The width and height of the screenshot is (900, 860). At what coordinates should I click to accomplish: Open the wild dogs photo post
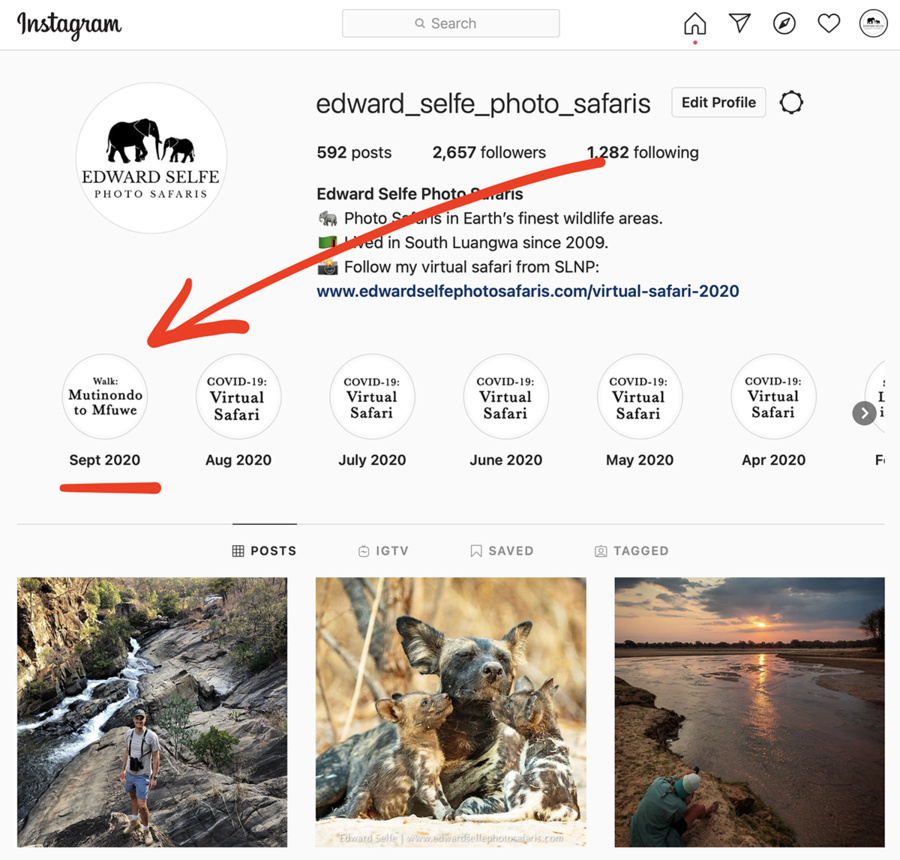click(x=451, y=712)
